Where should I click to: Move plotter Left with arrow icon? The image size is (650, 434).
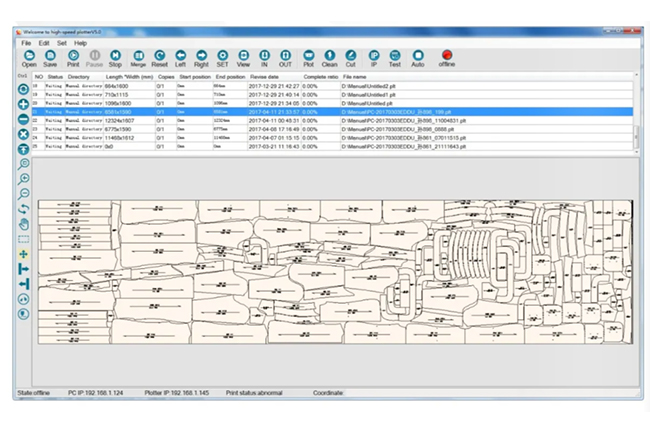tap(180, 57)
